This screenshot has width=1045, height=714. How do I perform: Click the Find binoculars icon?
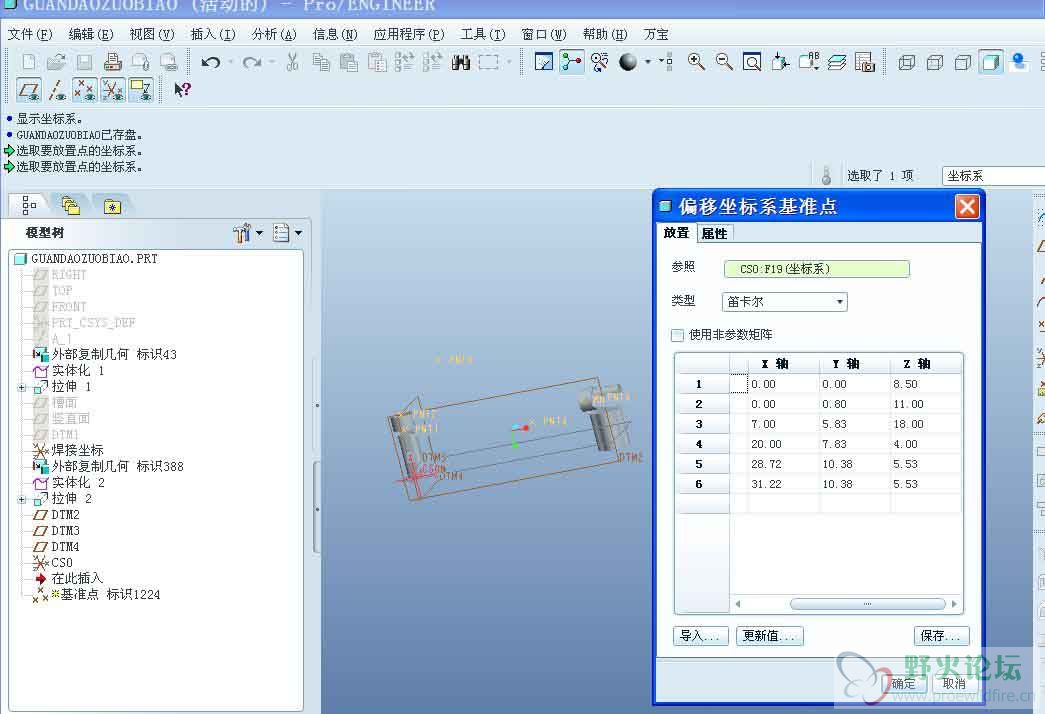point(461,62)
